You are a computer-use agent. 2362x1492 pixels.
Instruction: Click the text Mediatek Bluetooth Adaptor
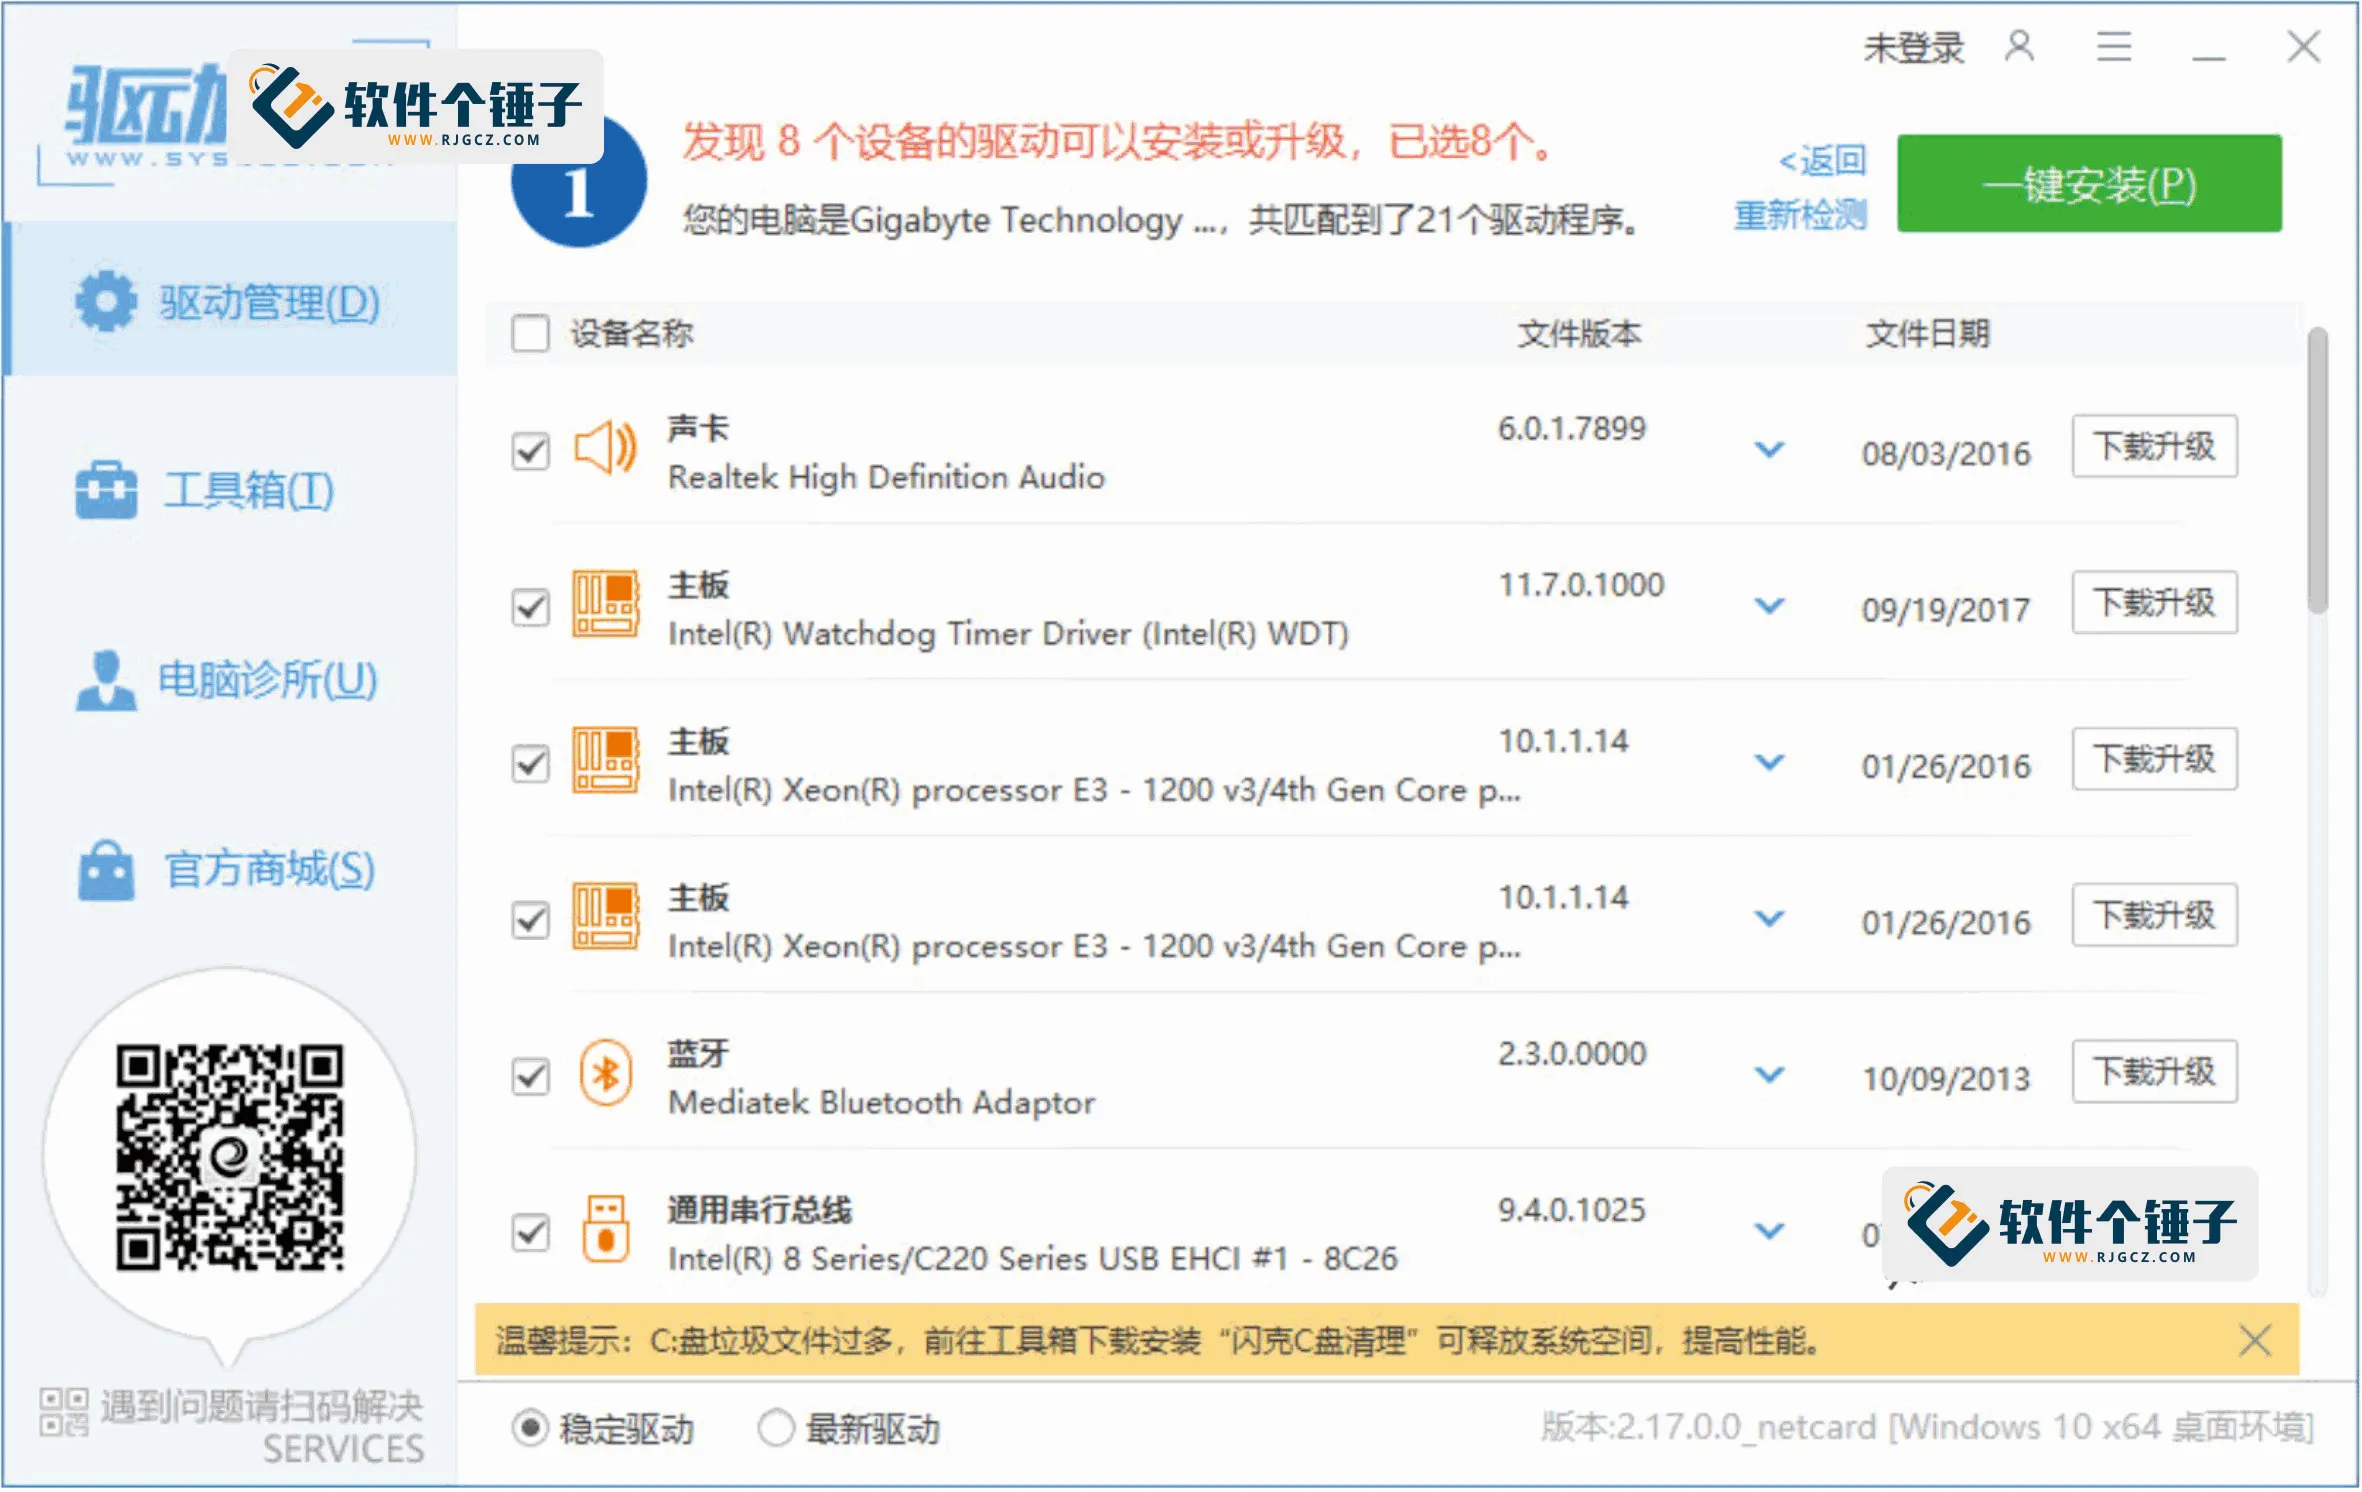[881, 1103]
